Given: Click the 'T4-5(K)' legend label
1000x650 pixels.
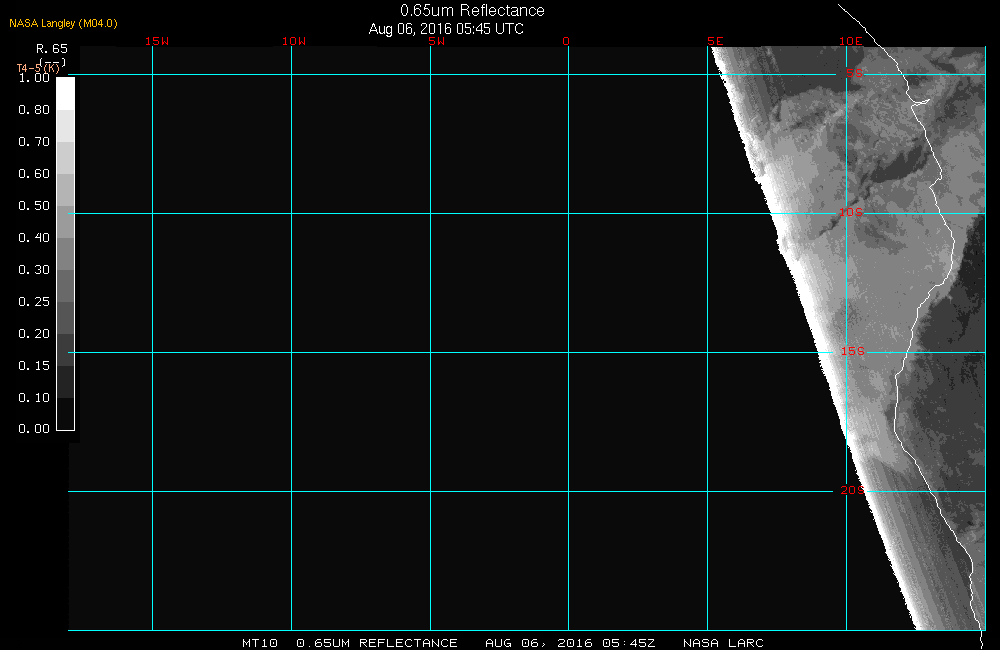Looking at the screenshot, I should [38, 68].
